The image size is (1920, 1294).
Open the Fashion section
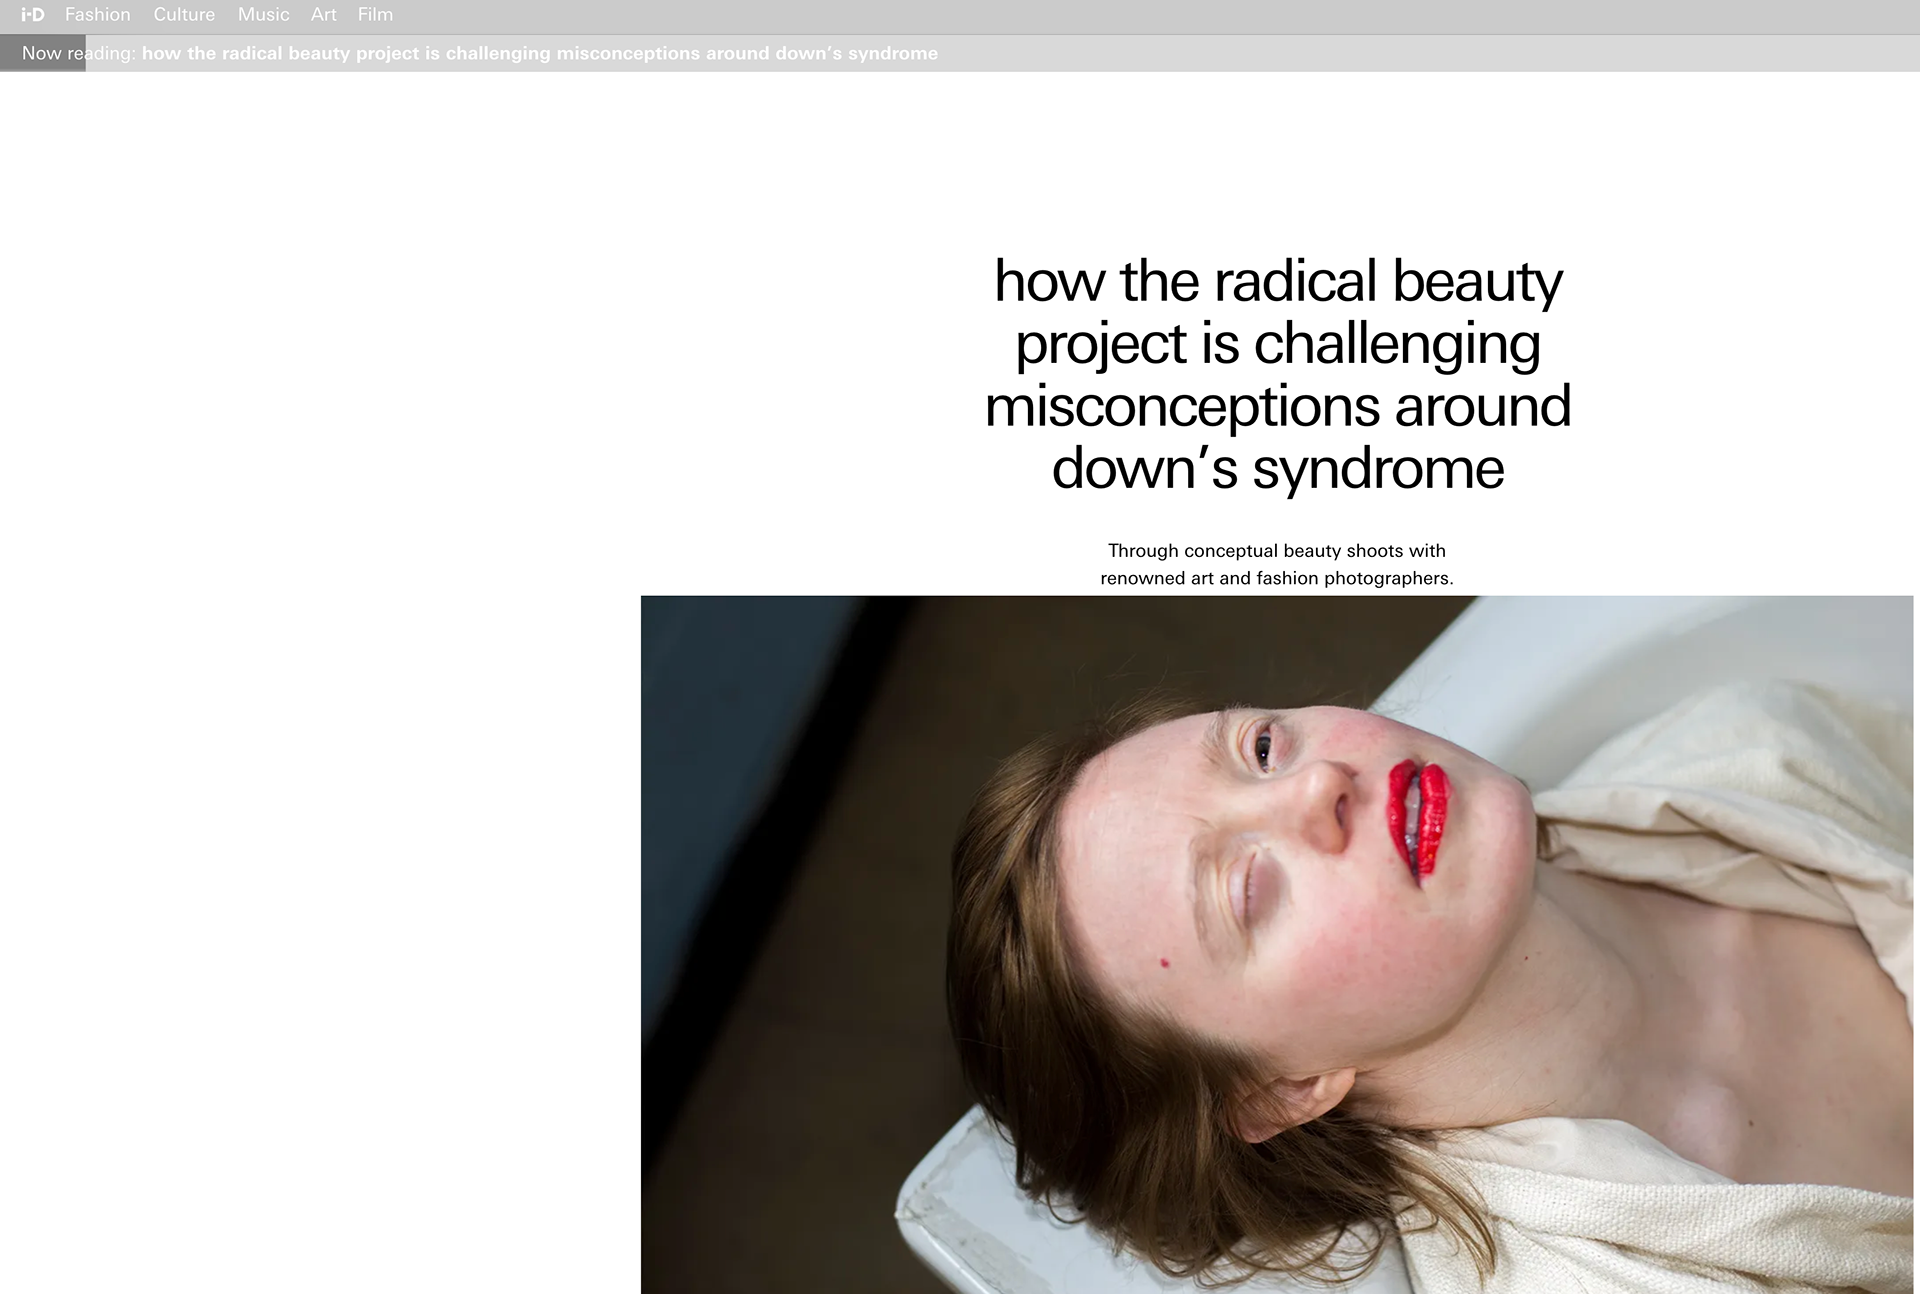coord(97,15)
